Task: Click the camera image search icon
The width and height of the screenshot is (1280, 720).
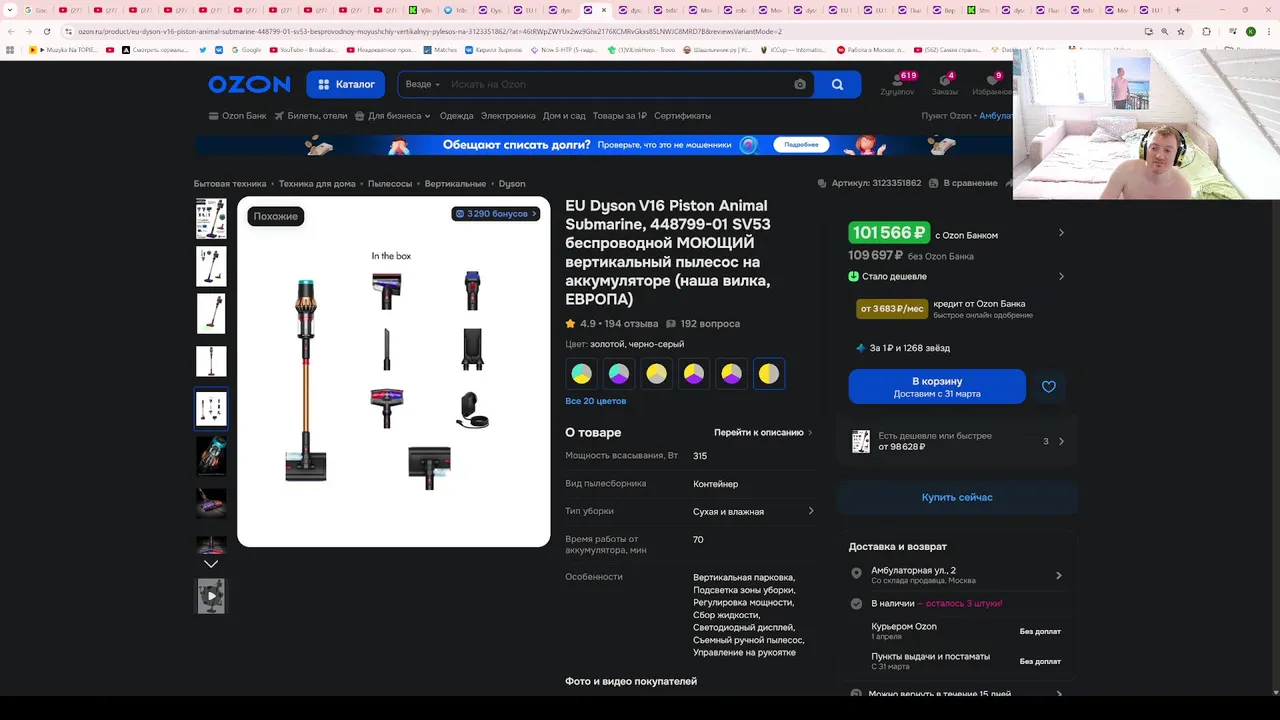Action: click(x=800, y=85)
